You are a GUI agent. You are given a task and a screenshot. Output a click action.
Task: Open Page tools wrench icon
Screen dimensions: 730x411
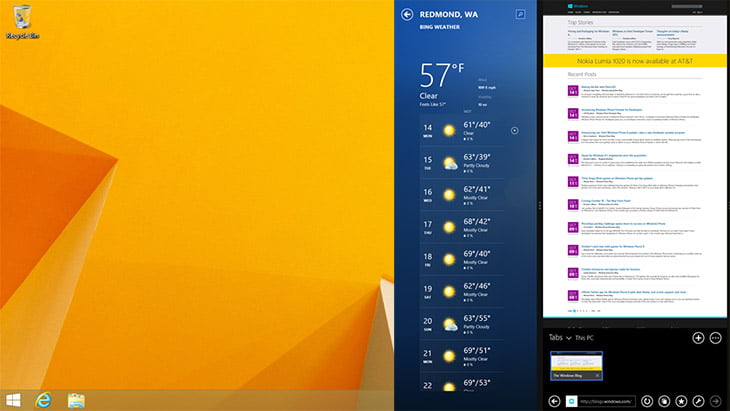coord(698,401)
